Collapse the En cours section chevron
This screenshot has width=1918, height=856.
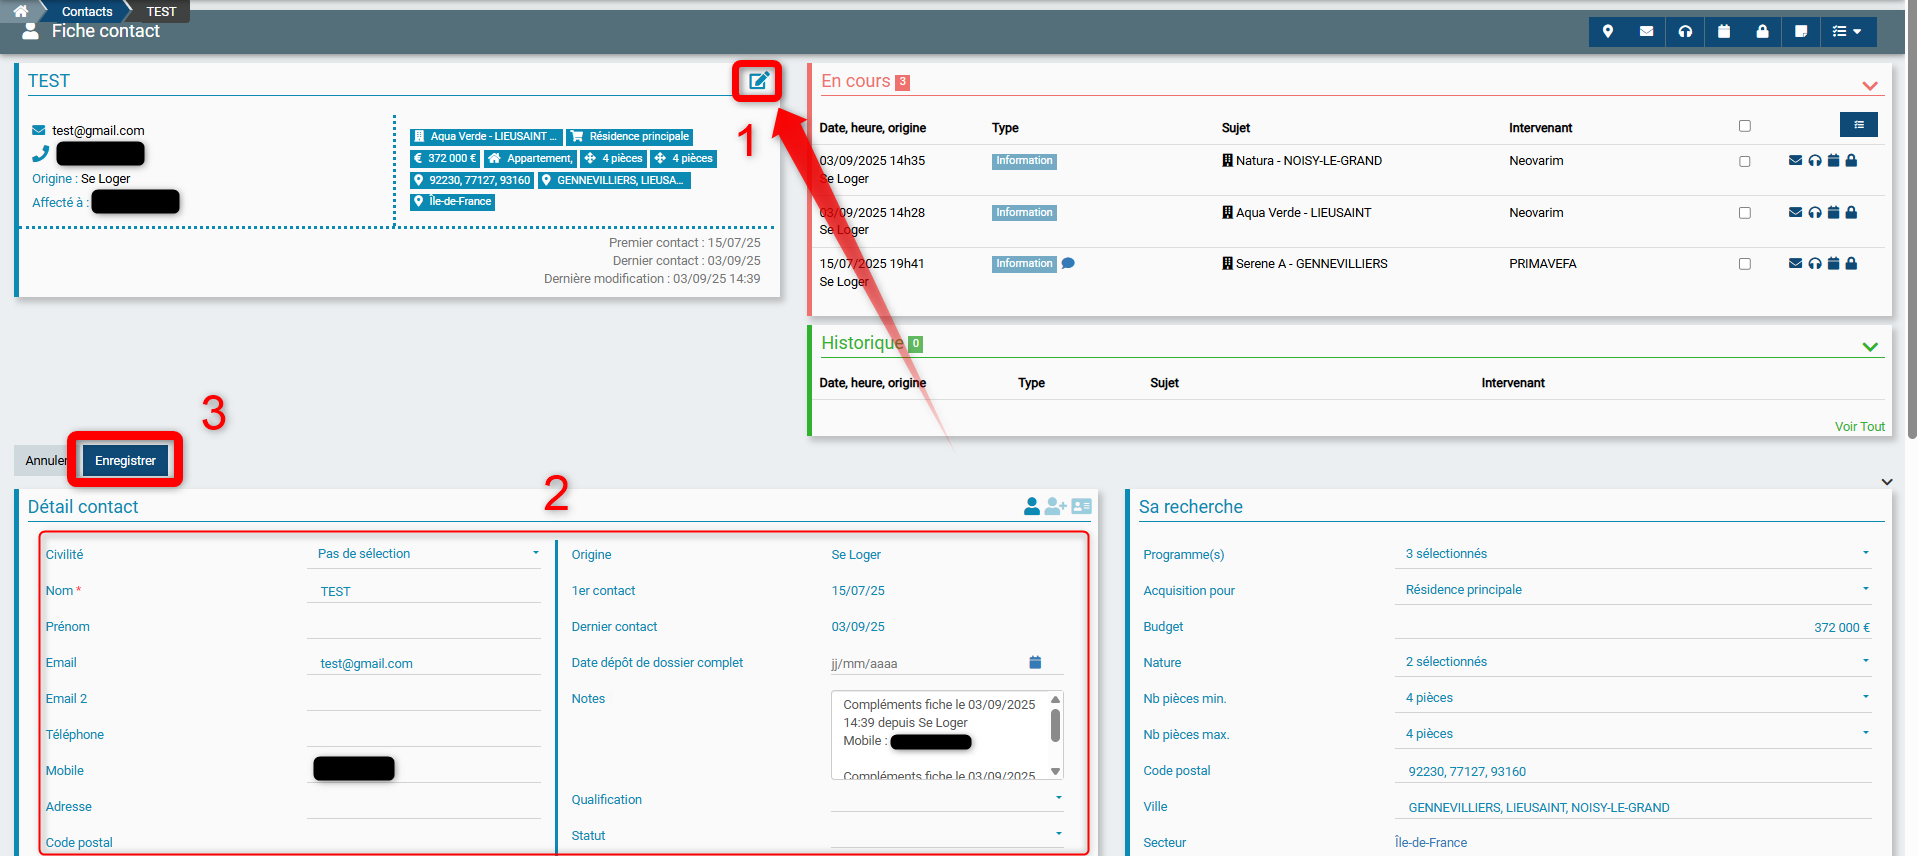click(1869, 85)
